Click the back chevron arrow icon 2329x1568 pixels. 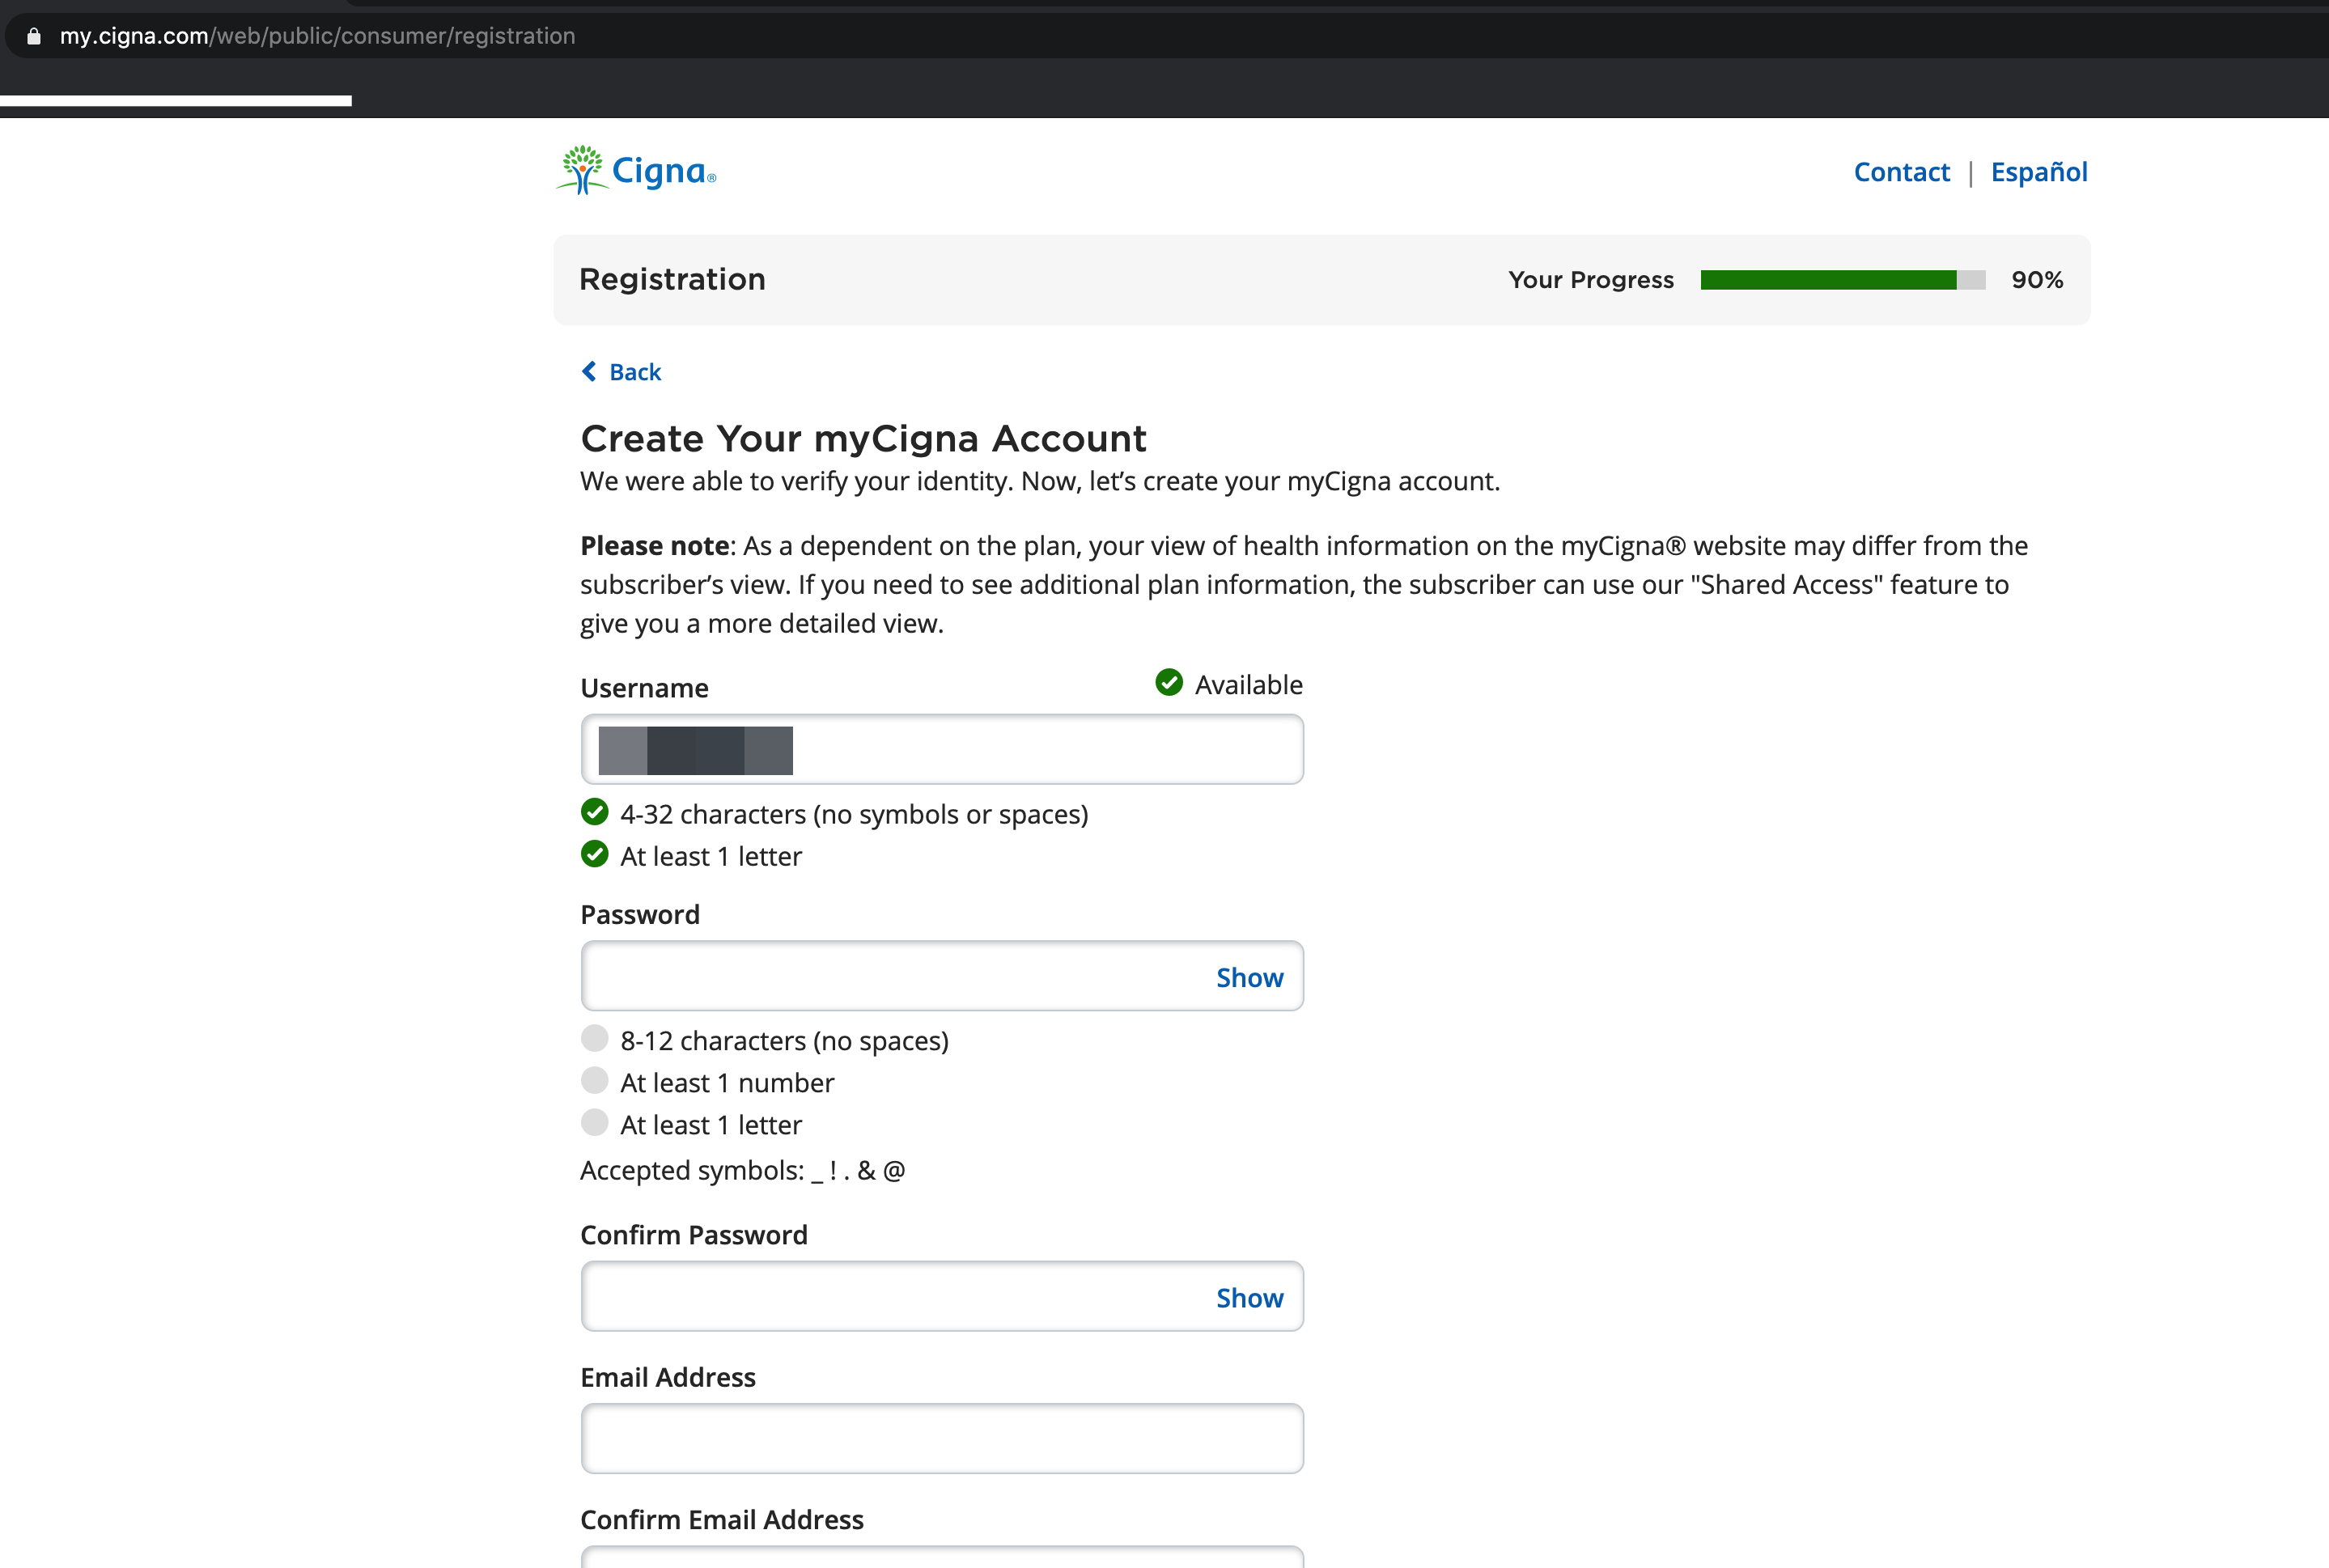click(x=589, y=371)
